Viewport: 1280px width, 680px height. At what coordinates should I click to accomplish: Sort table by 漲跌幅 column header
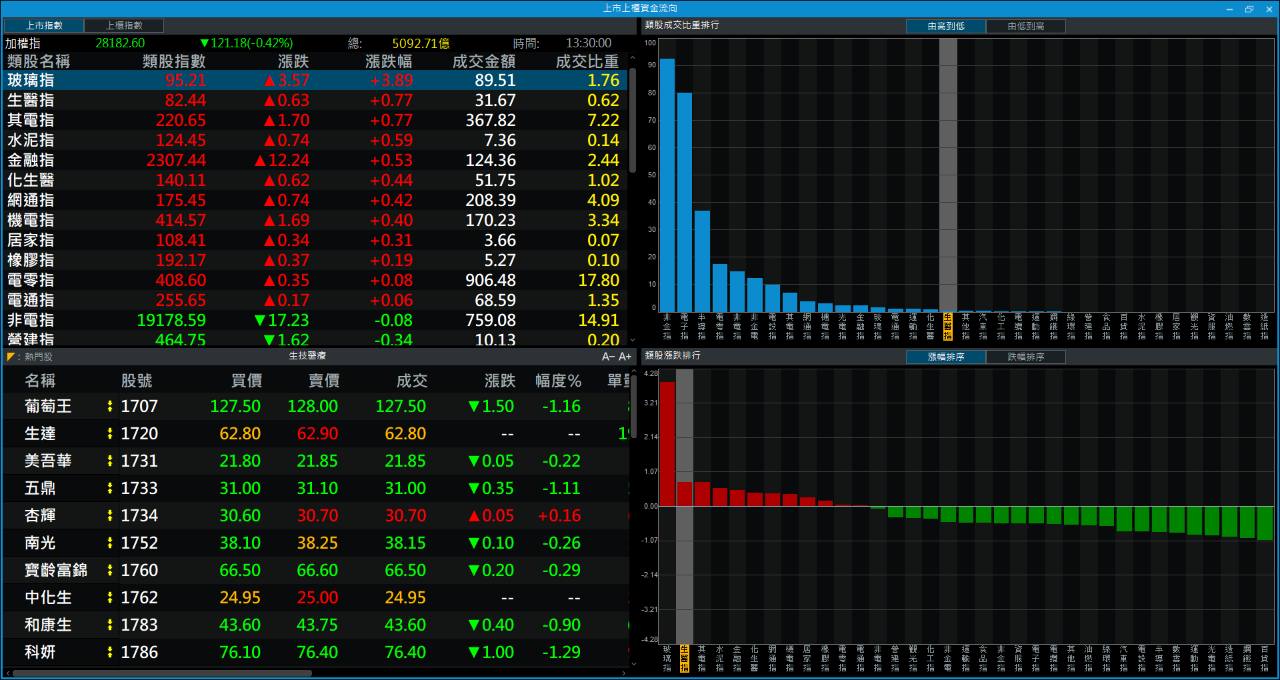pos(388,61)
